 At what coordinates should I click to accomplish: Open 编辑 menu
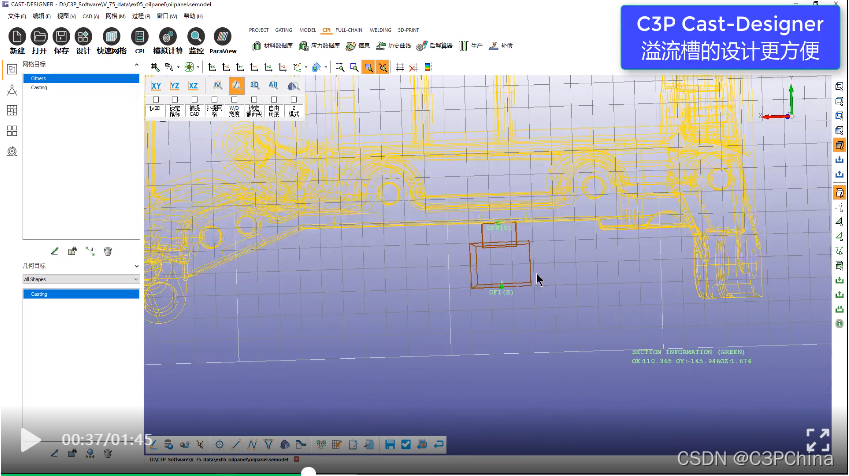(41, 16)
